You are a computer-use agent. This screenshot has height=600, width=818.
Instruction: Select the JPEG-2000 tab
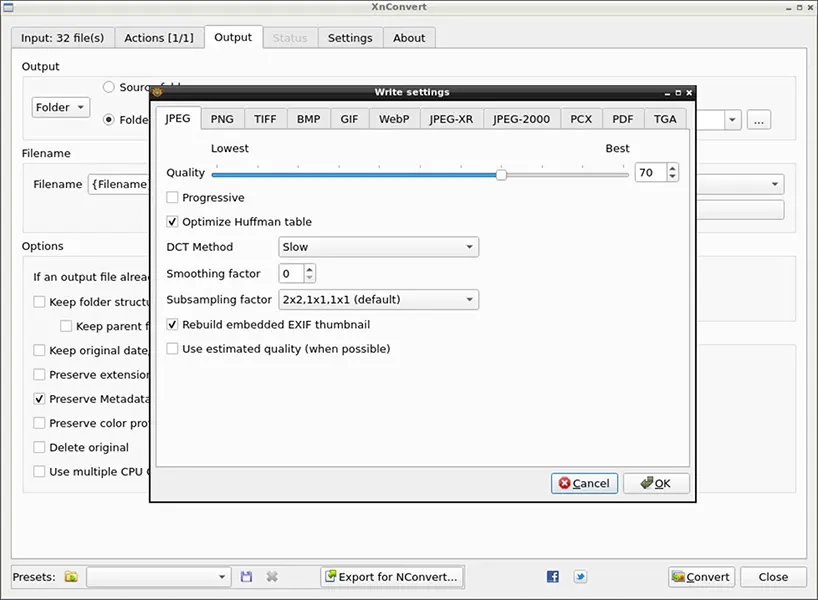(522, 119)
